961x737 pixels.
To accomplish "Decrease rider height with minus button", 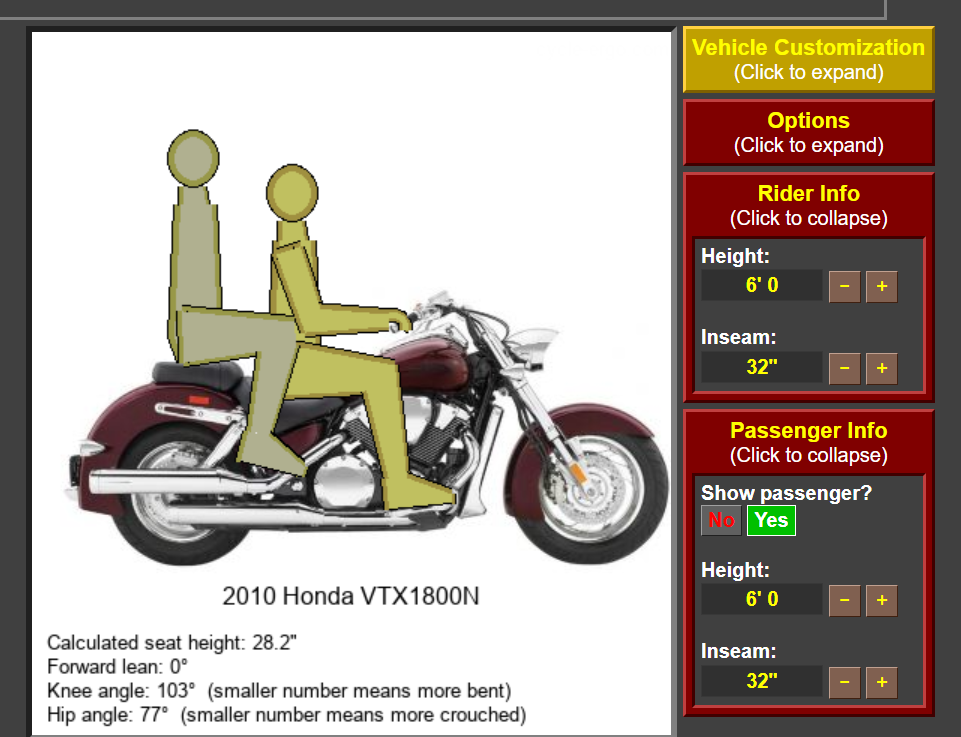I will point(845,286).
